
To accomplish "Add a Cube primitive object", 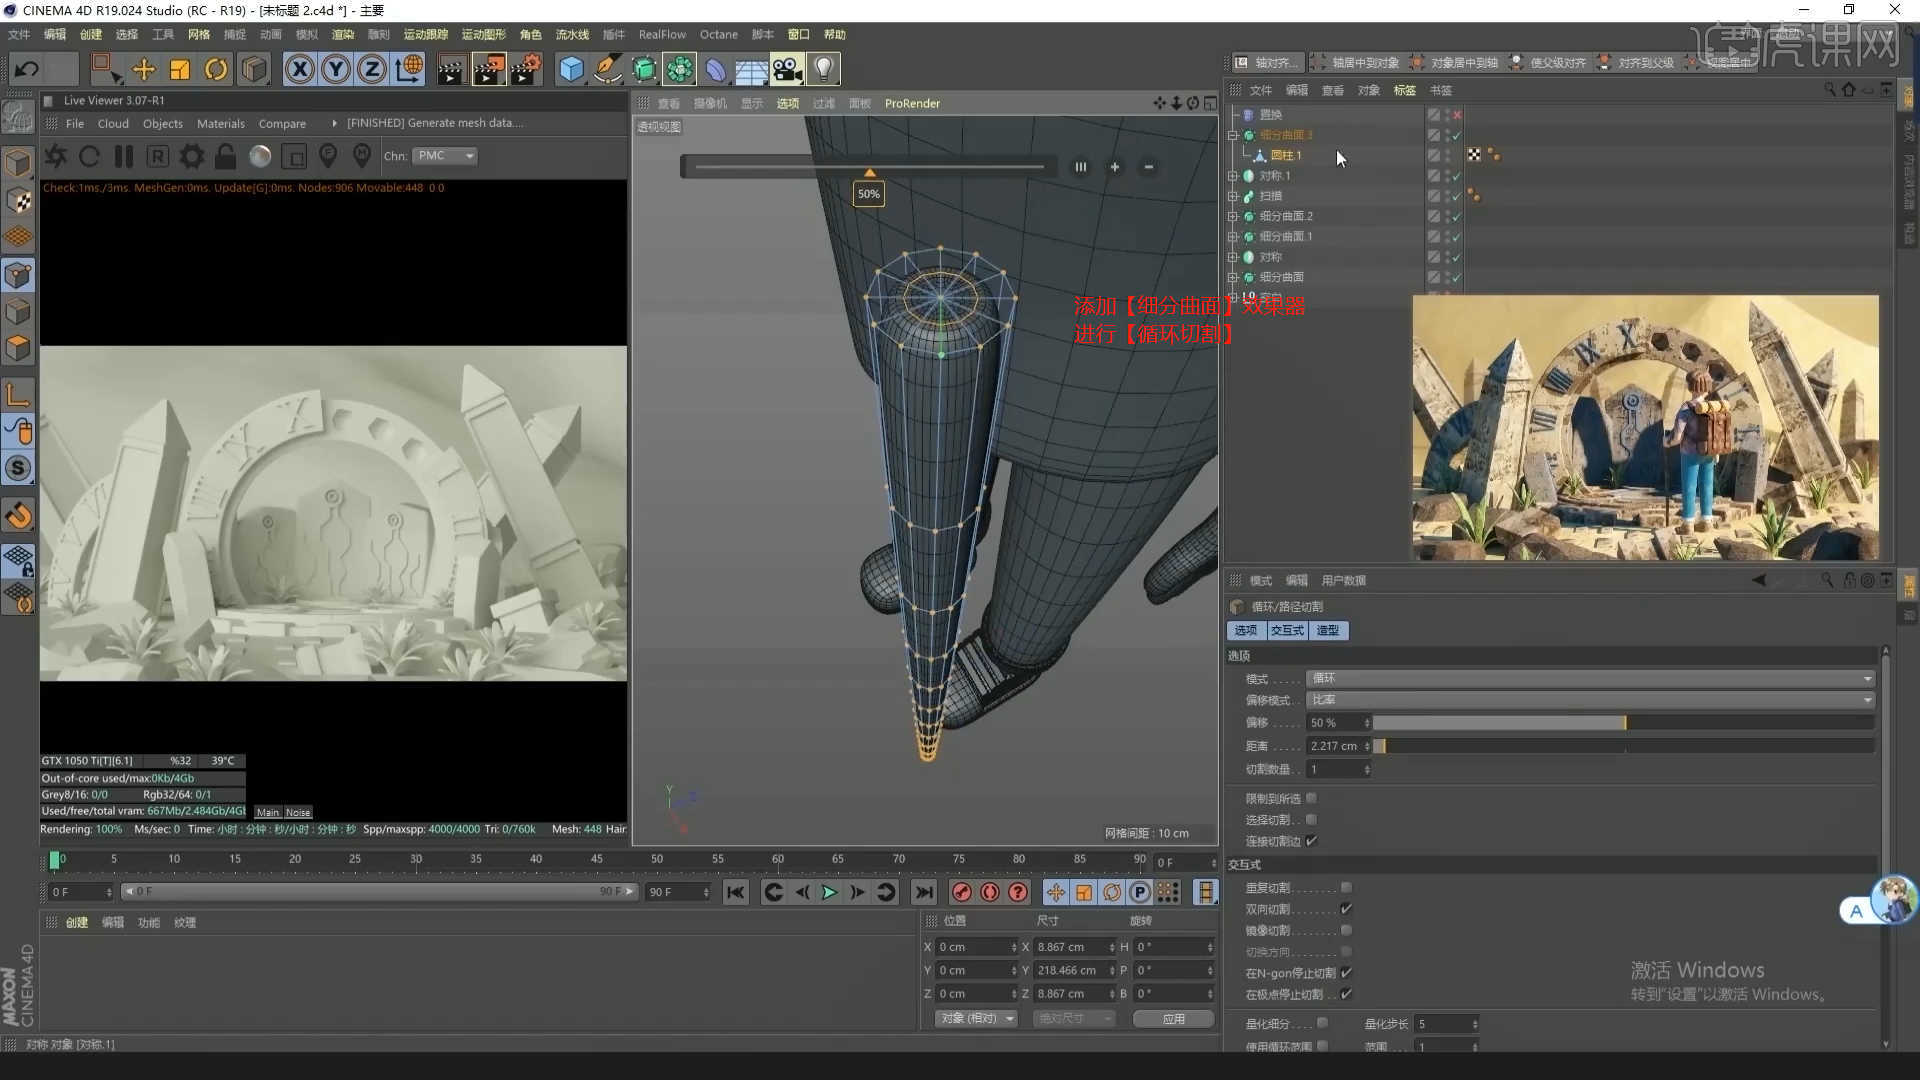I will (571, 69).
